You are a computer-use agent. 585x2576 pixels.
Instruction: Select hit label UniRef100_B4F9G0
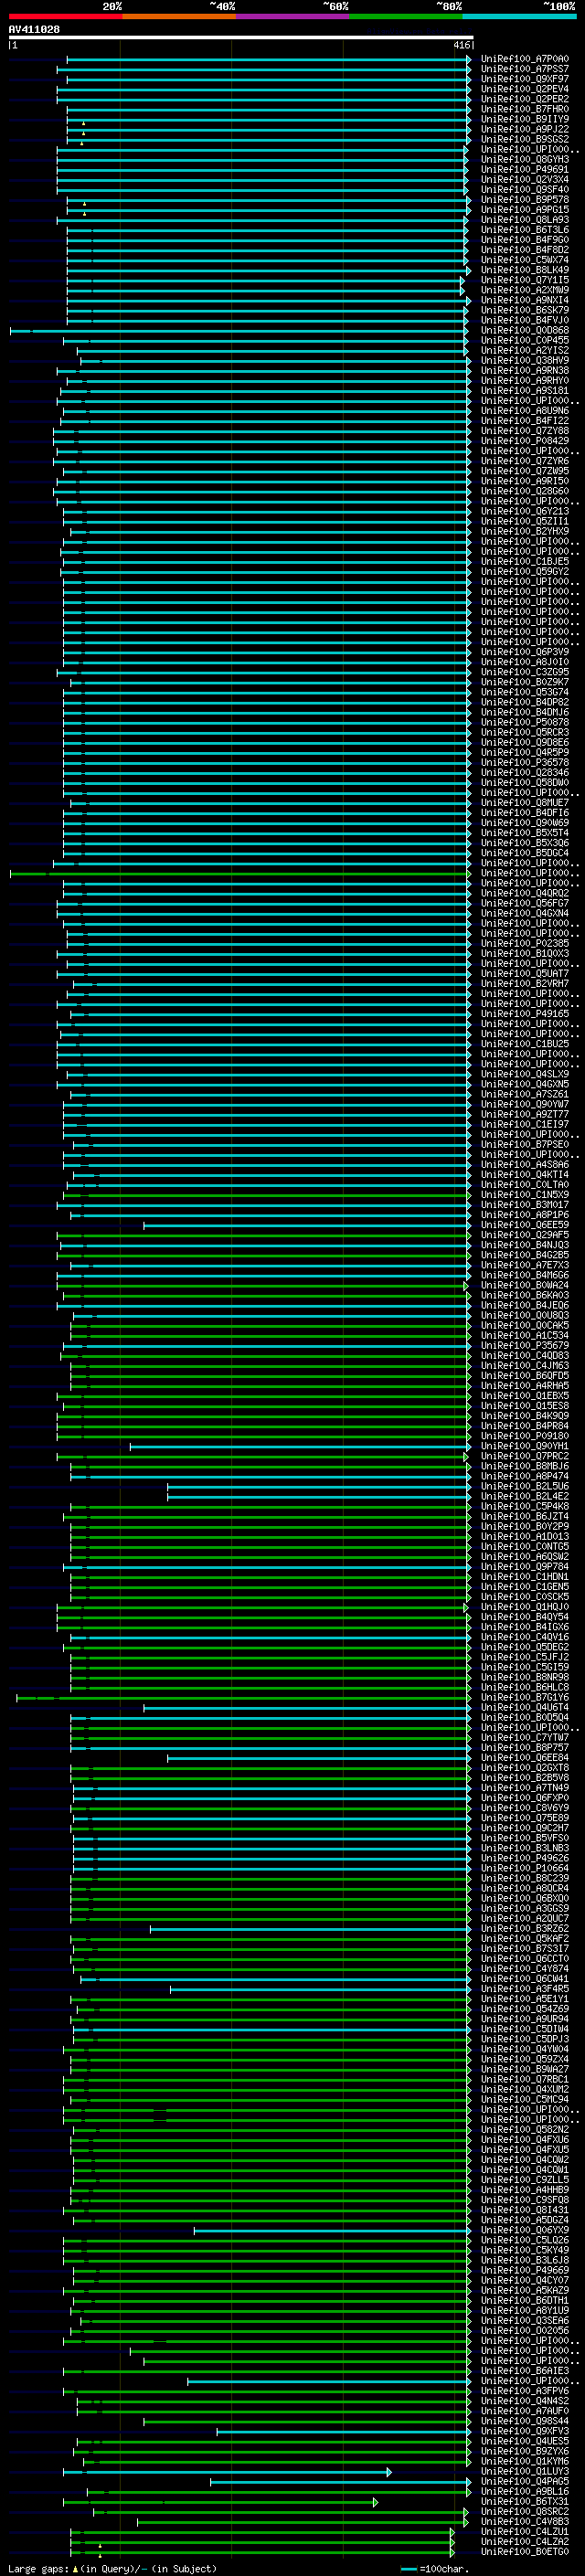coord(524,240)
